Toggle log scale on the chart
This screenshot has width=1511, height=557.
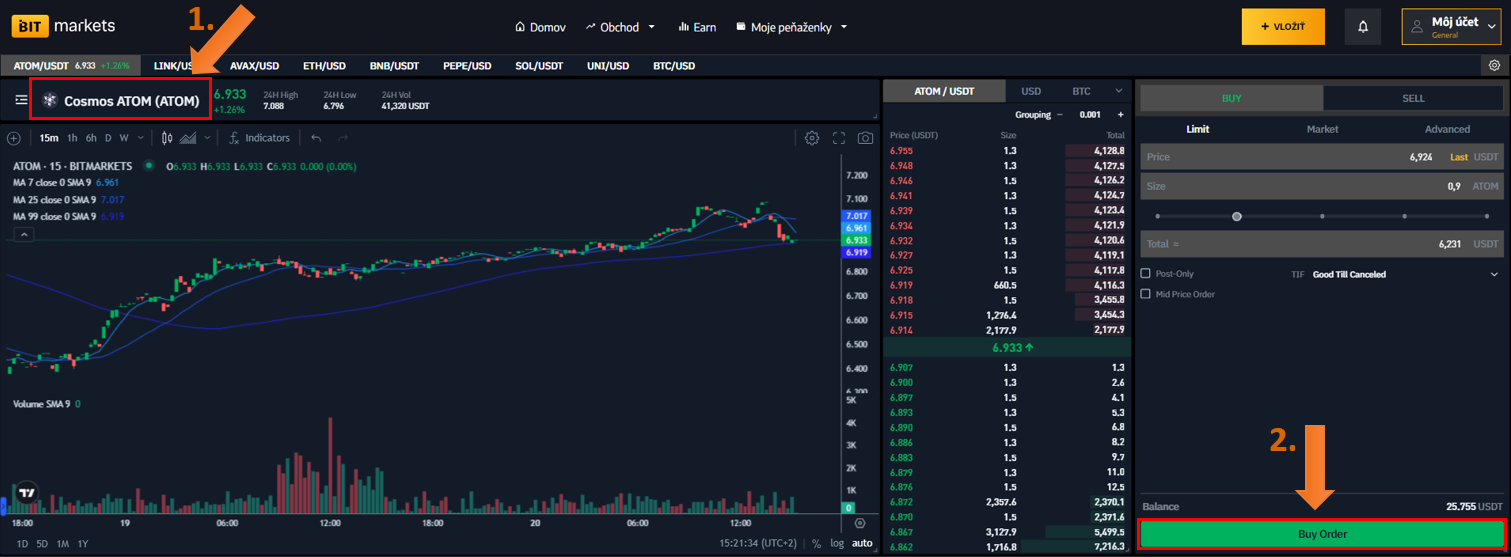[837, 543]
